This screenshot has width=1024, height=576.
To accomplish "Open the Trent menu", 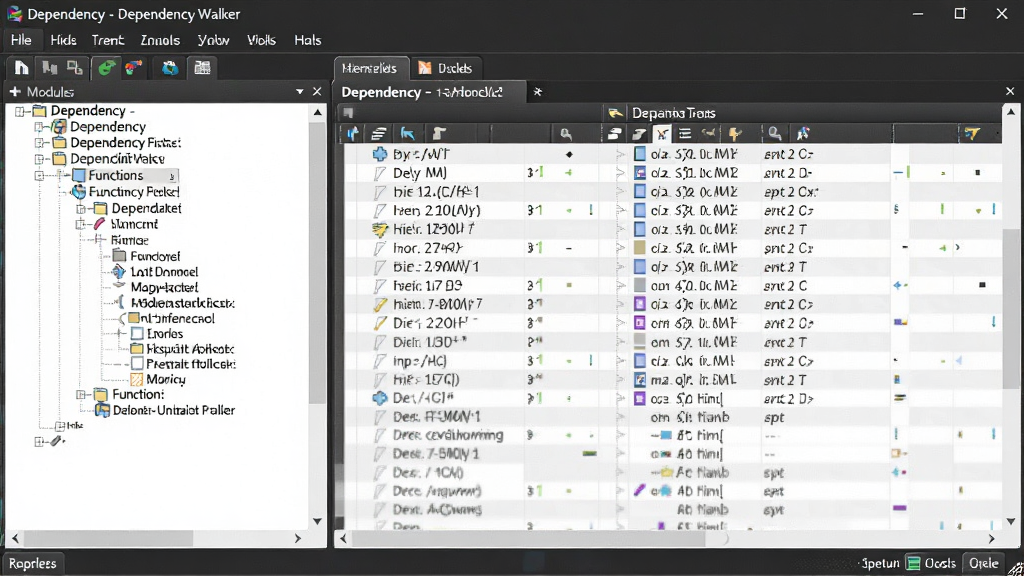I will tap(108, 40).
